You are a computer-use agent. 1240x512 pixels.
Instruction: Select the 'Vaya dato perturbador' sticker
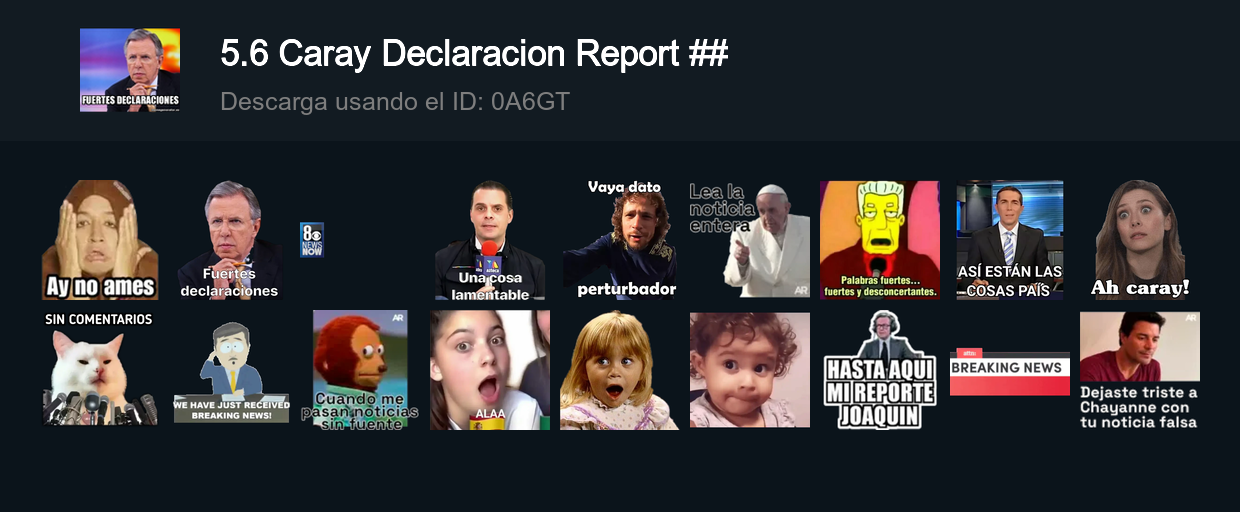[620, 240]
